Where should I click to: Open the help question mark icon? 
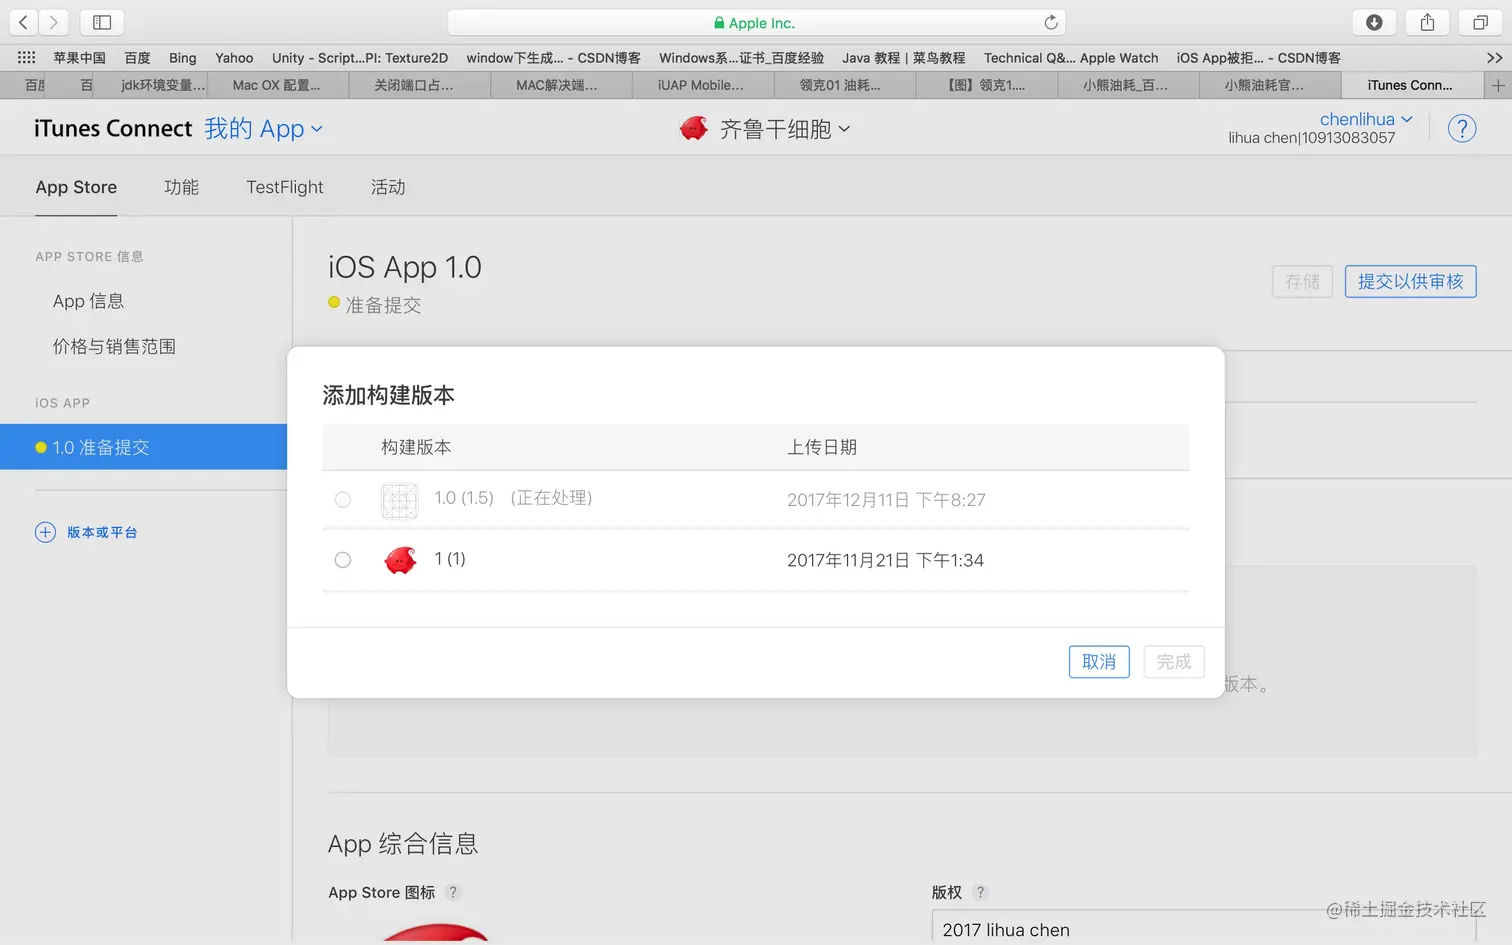1461,128
